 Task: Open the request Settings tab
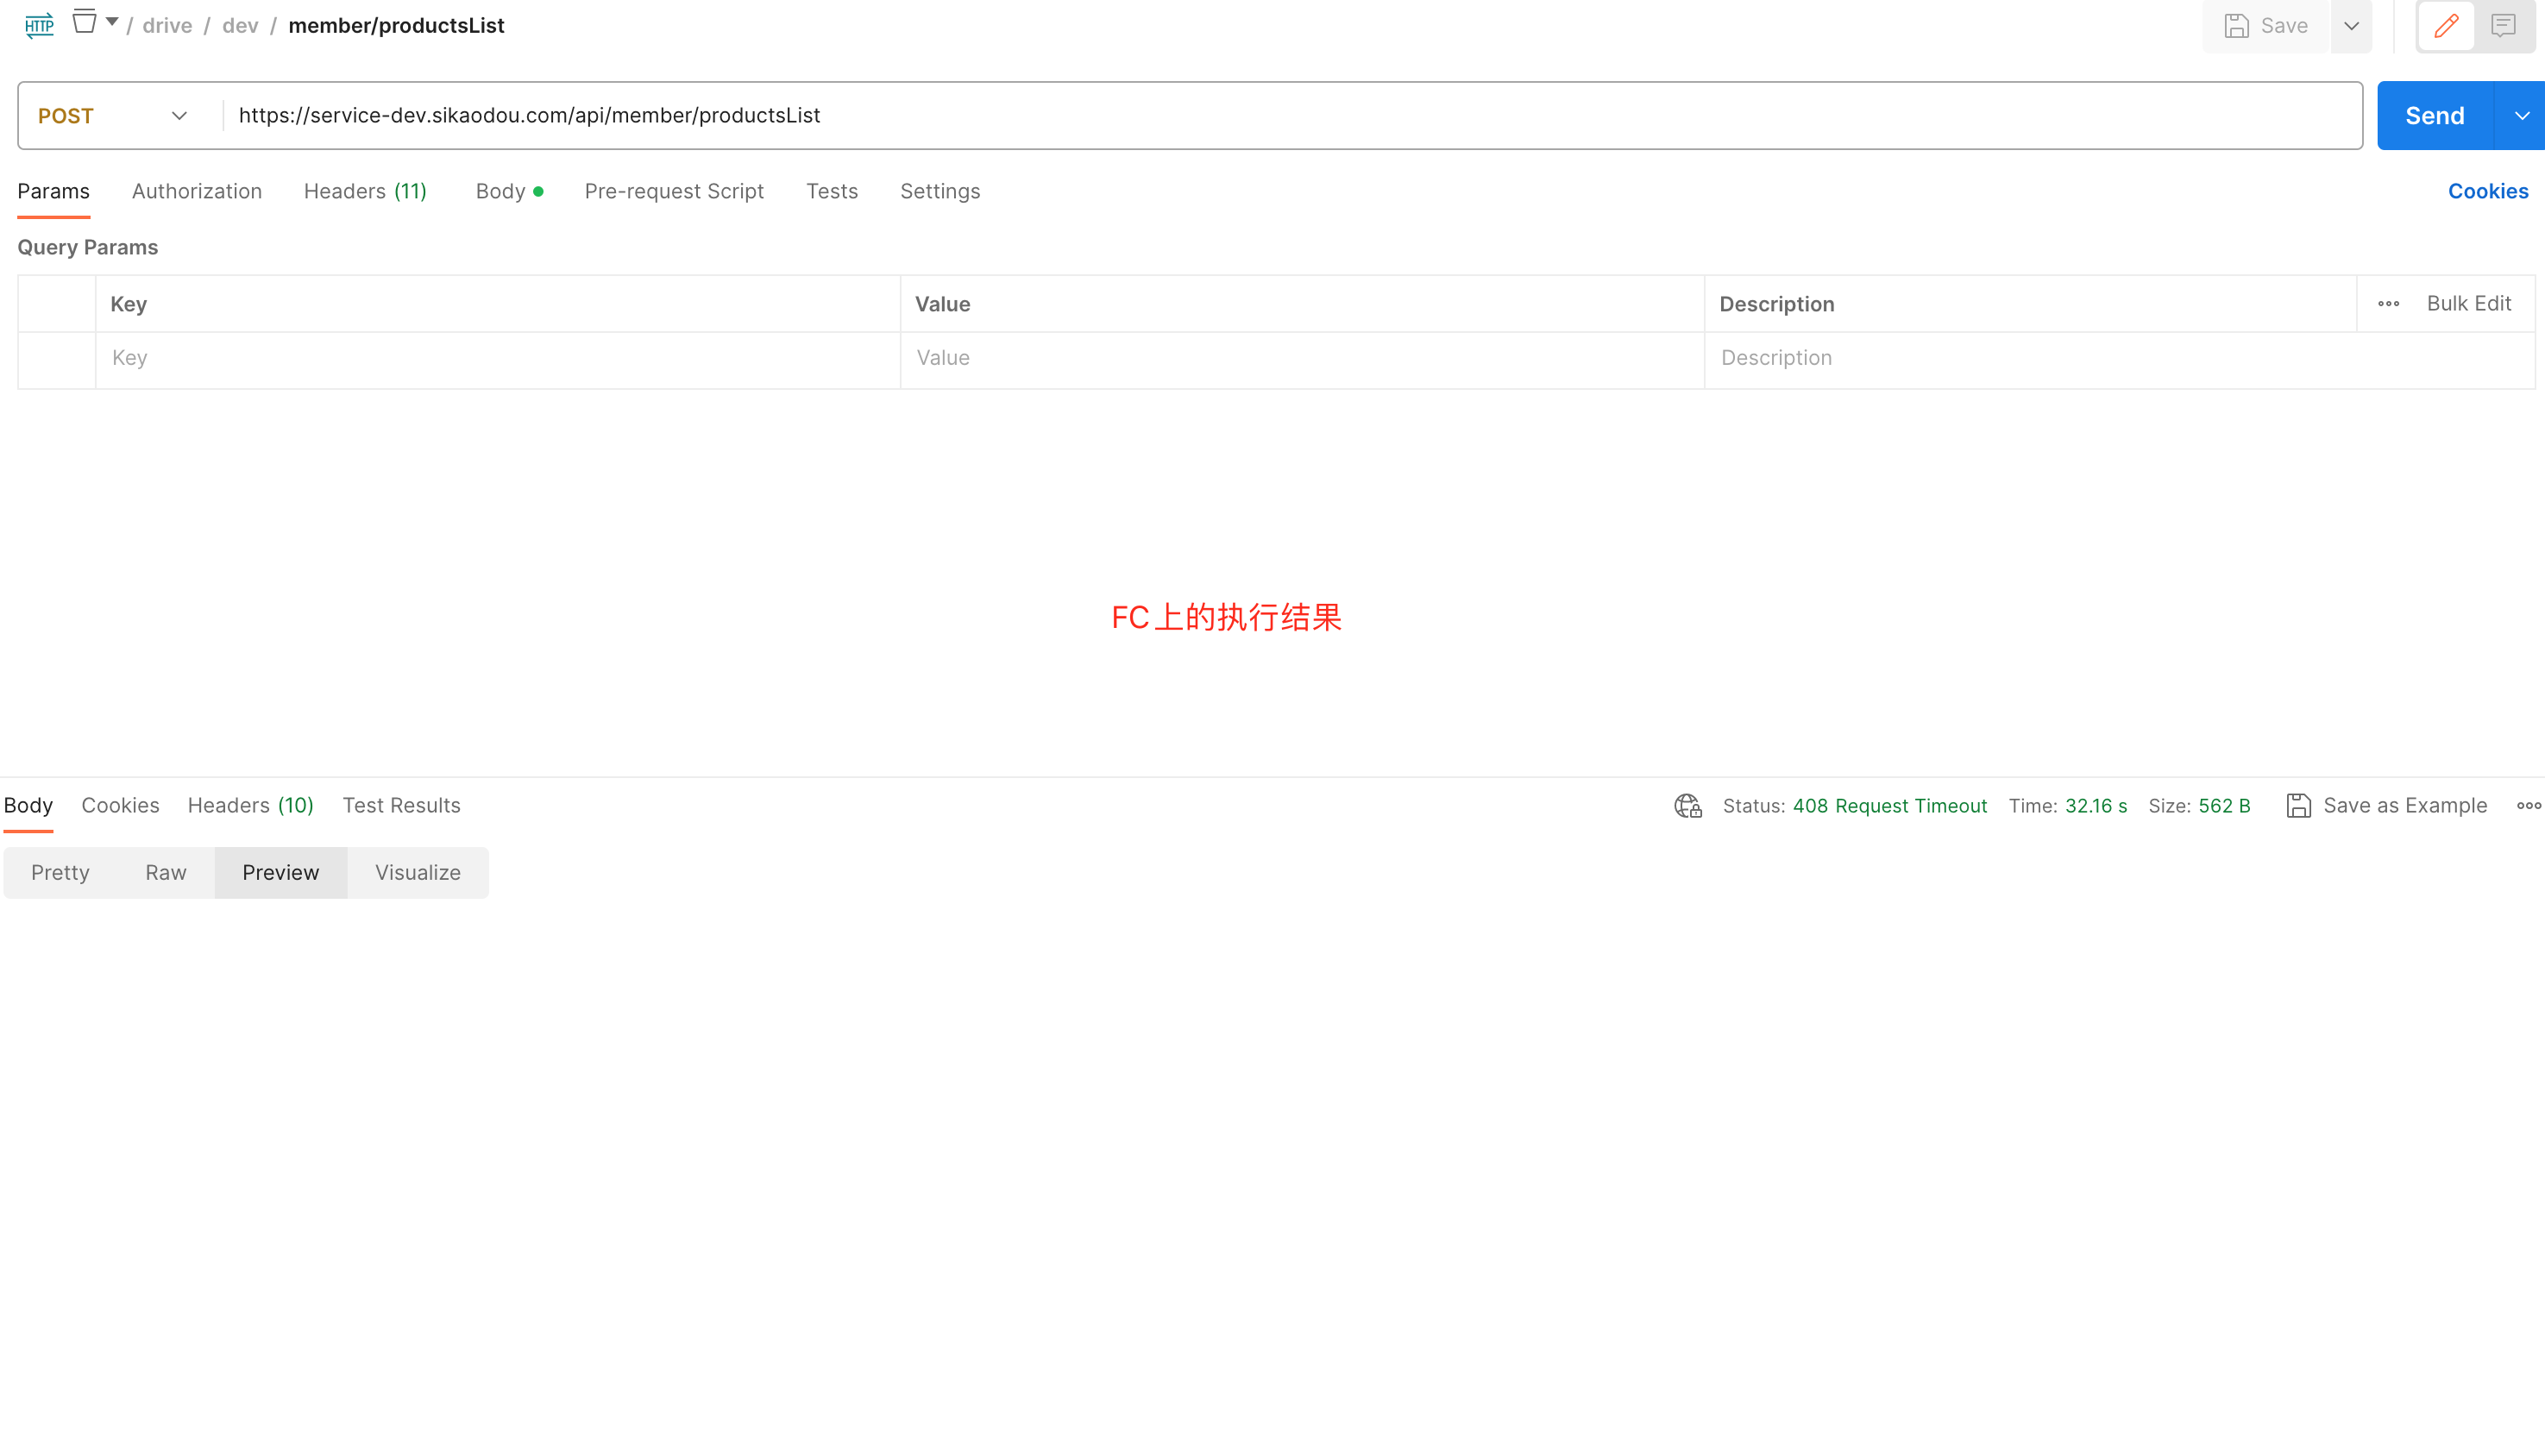(940, 191)
